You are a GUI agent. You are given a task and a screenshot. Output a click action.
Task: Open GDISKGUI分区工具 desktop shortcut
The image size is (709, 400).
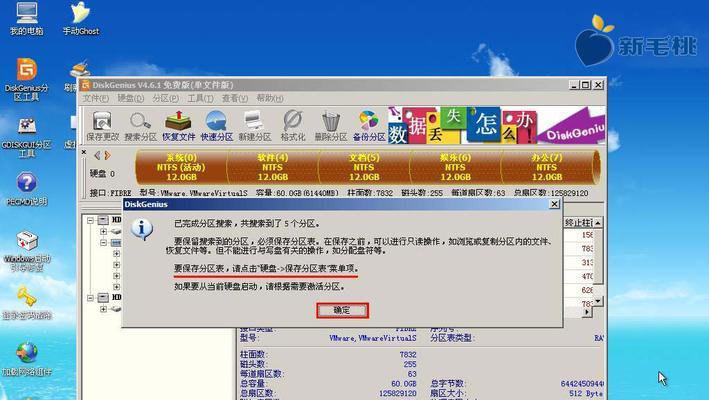pos(27,137)
